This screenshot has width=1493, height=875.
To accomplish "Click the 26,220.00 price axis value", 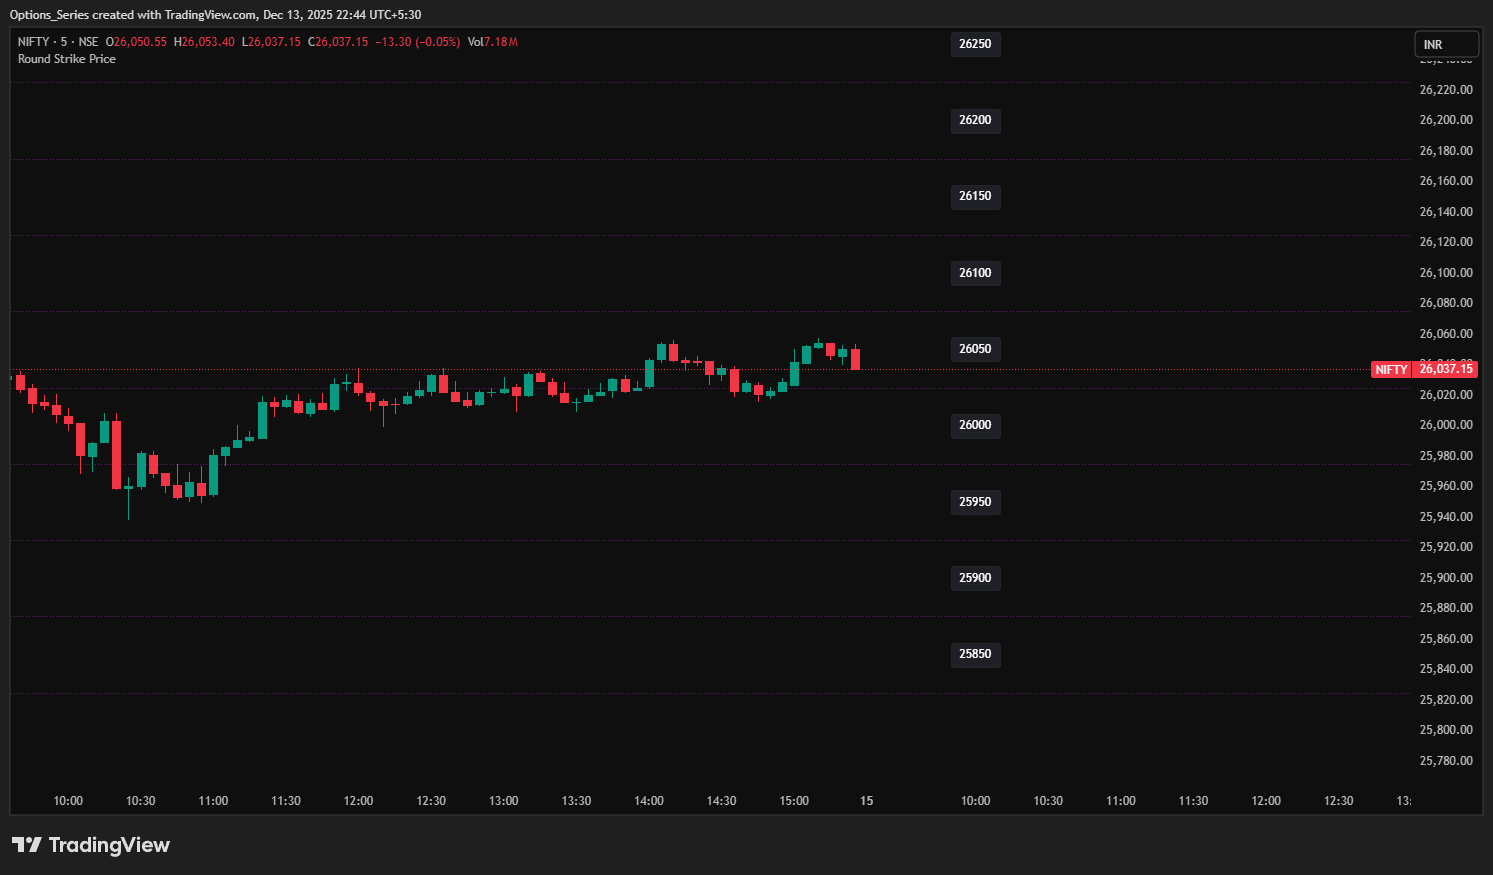I will (1446, 90).
